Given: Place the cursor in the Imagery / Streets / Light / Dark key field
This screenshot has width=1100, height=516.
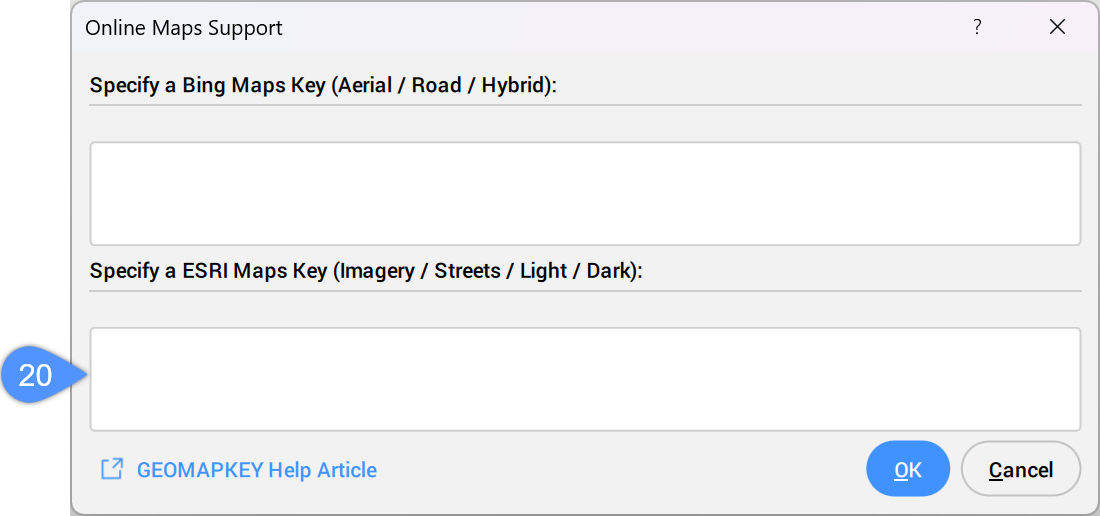Looking at the screenshot, I should click(585, 379).
